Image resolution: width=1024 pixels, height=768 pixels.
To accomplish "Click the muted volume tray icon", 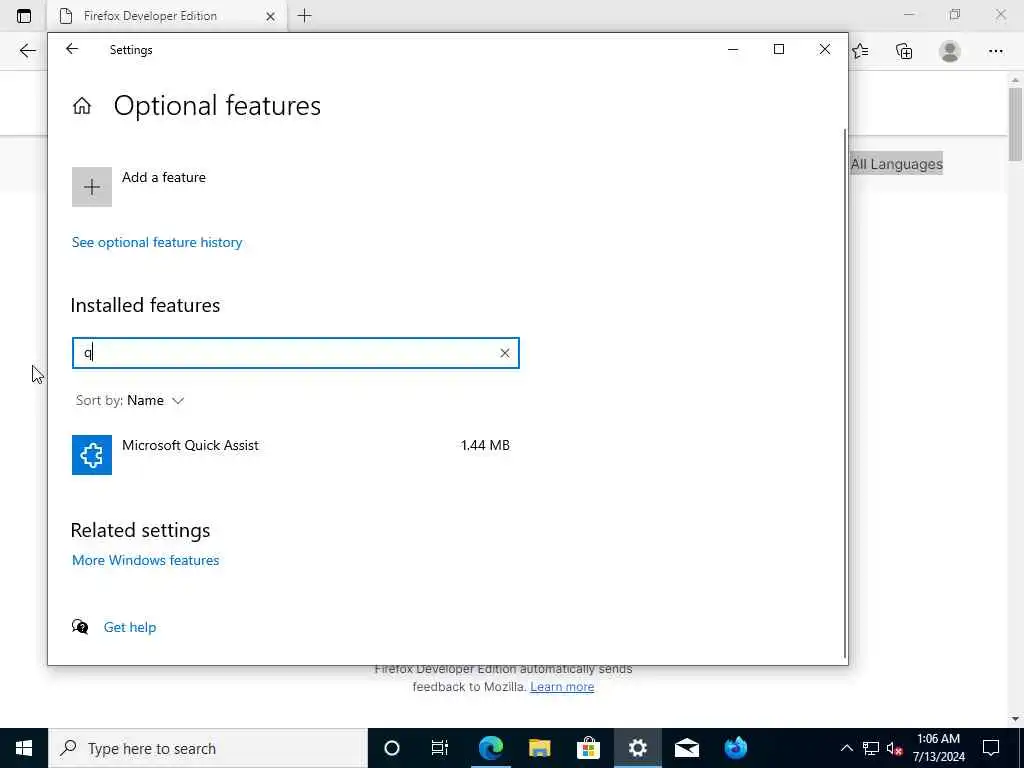I will tap(894, 748).
